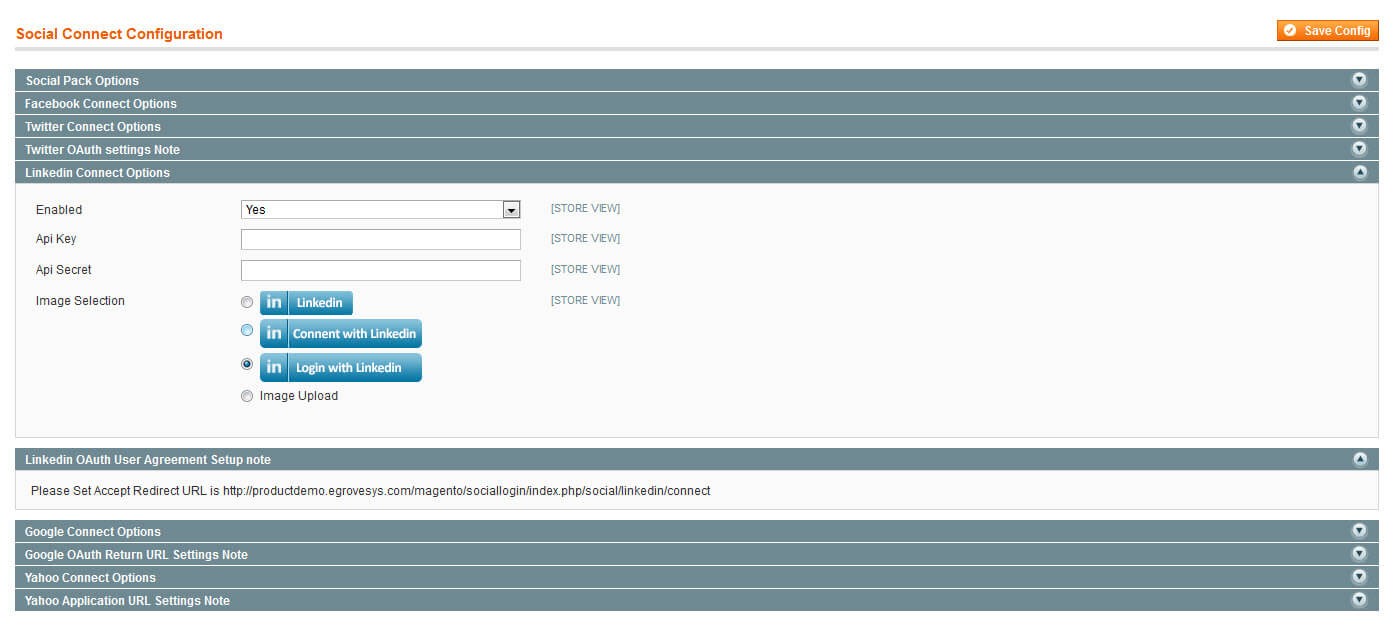Select the plain Linkedin image radio button
The height and width of the screenshot is (643, 1394).
coord(247,302)
